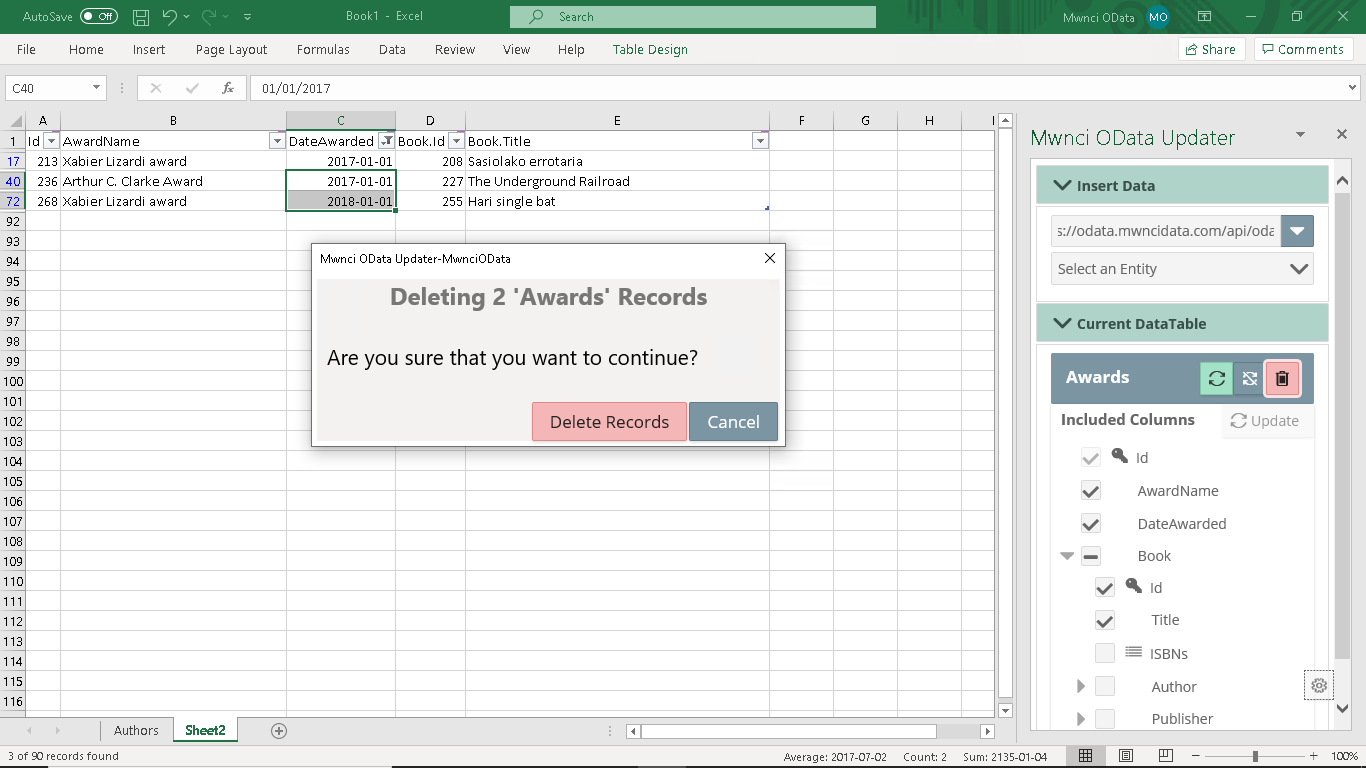1366x768 pixels.
Task: Open the Data ribbon tab
Action: point(392,49)
